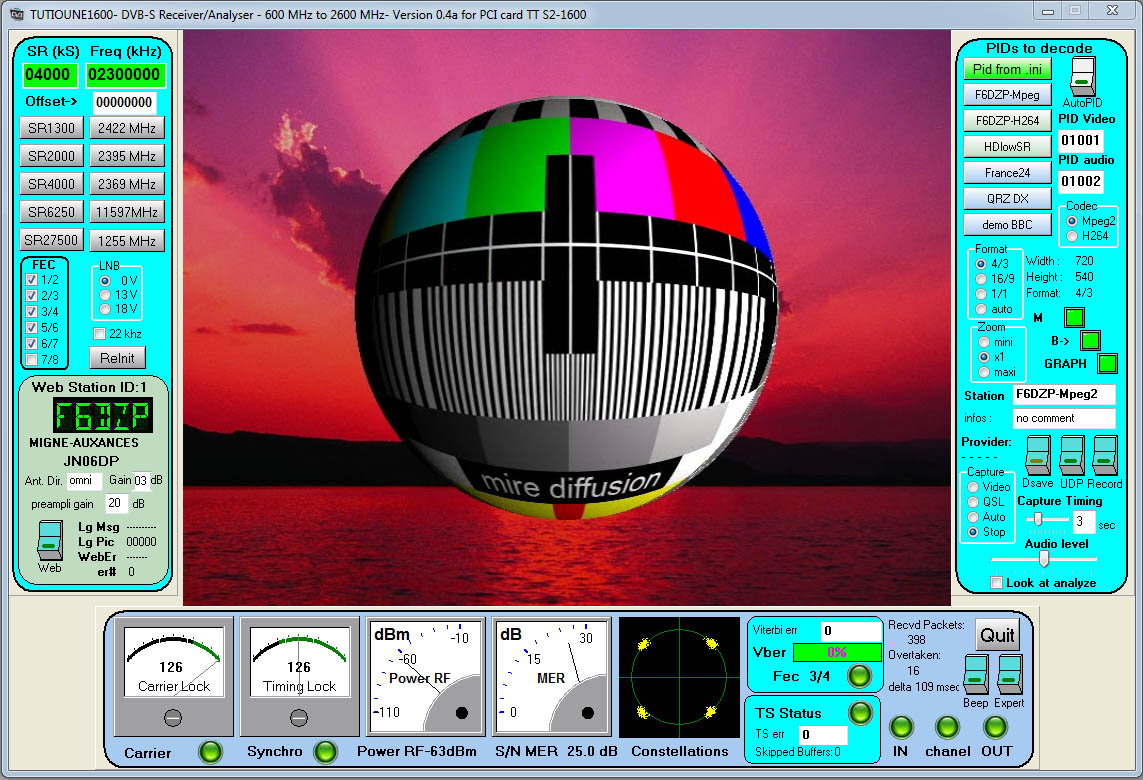Select the France24 preset button
The width and height of the screenshot is (1143, 780).
pos(1007,173)
